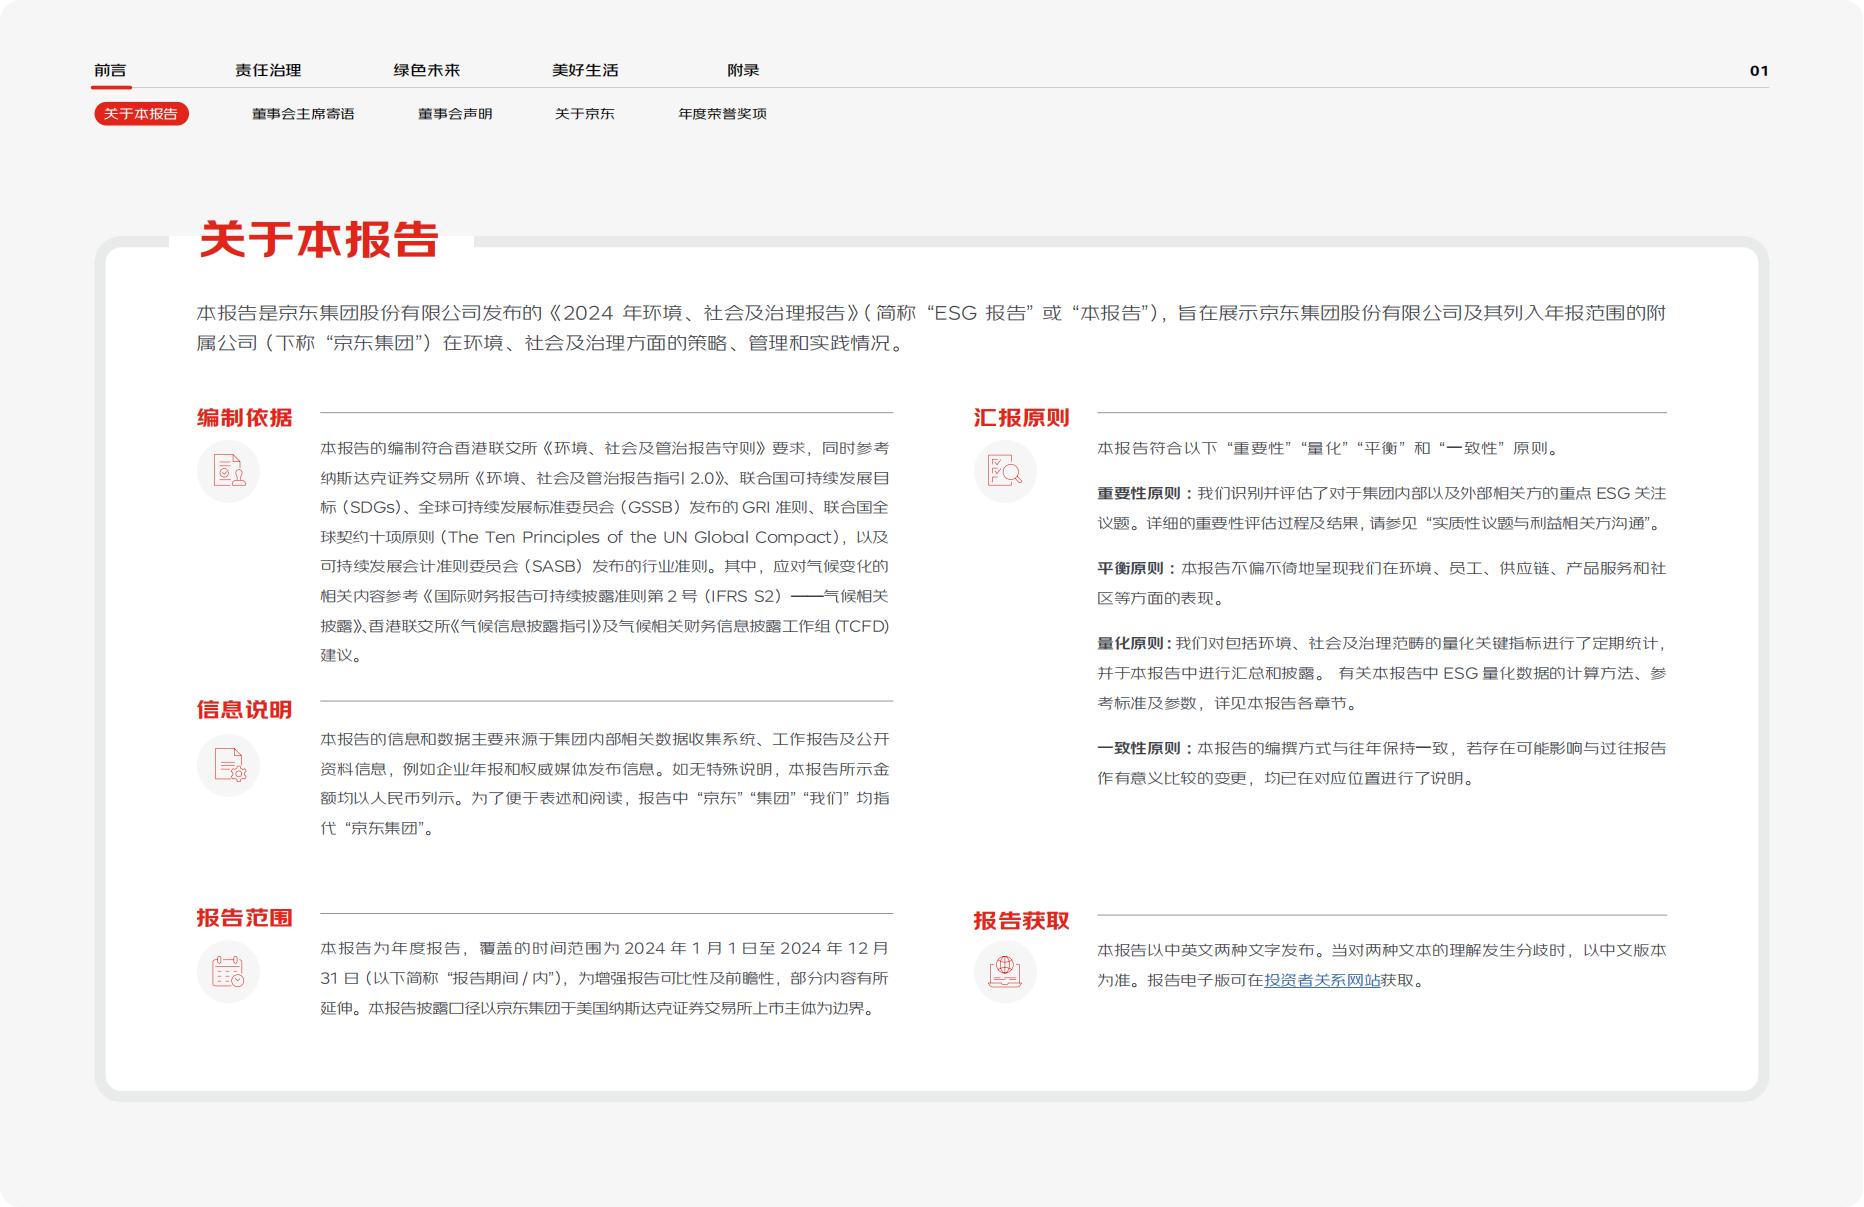The image size is (1864, 1207).
Task: Click the 编制依据 section heading
Action: [244, 418]
